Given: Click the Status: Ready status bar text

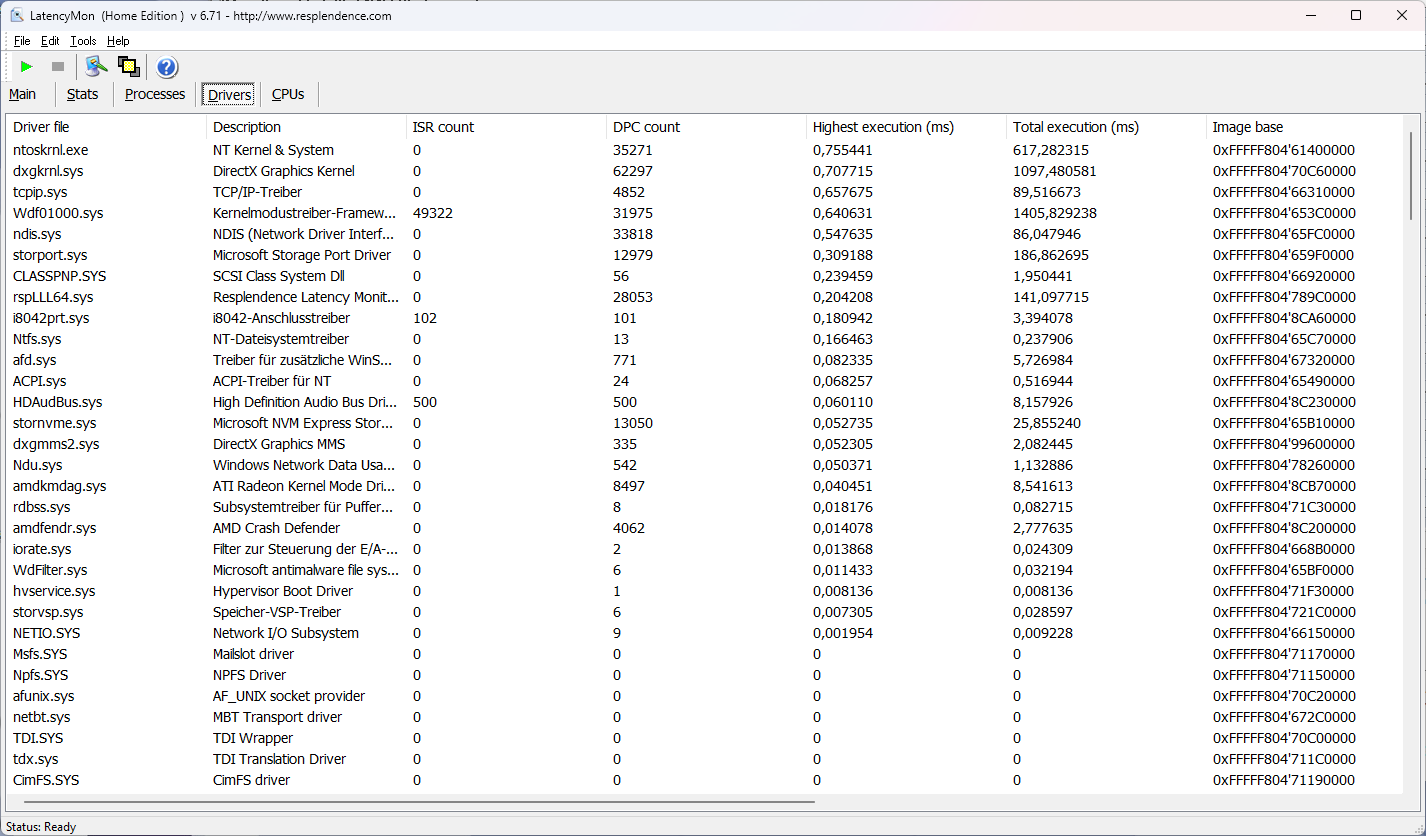Looking at the screenshot, I should click(41, 827).
